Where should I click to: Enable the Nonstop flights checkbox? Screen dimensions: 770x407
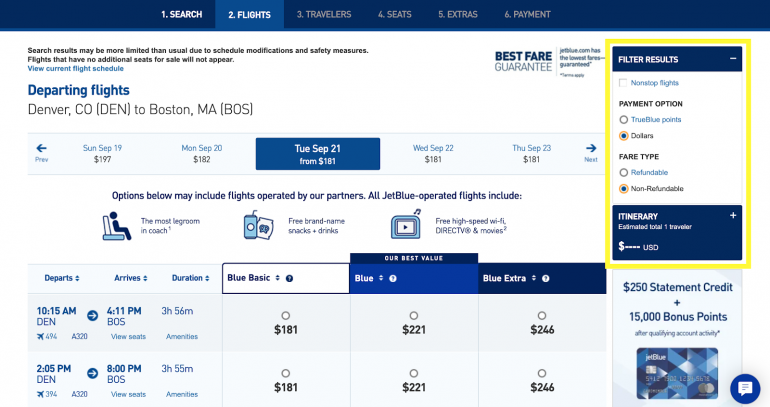point(624,83)
